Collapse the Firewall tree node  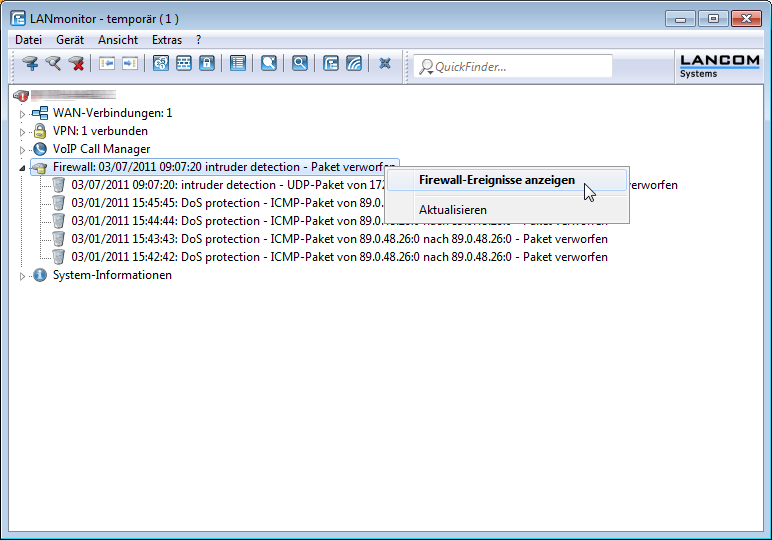pyautogui.click(x=22, y=167)
